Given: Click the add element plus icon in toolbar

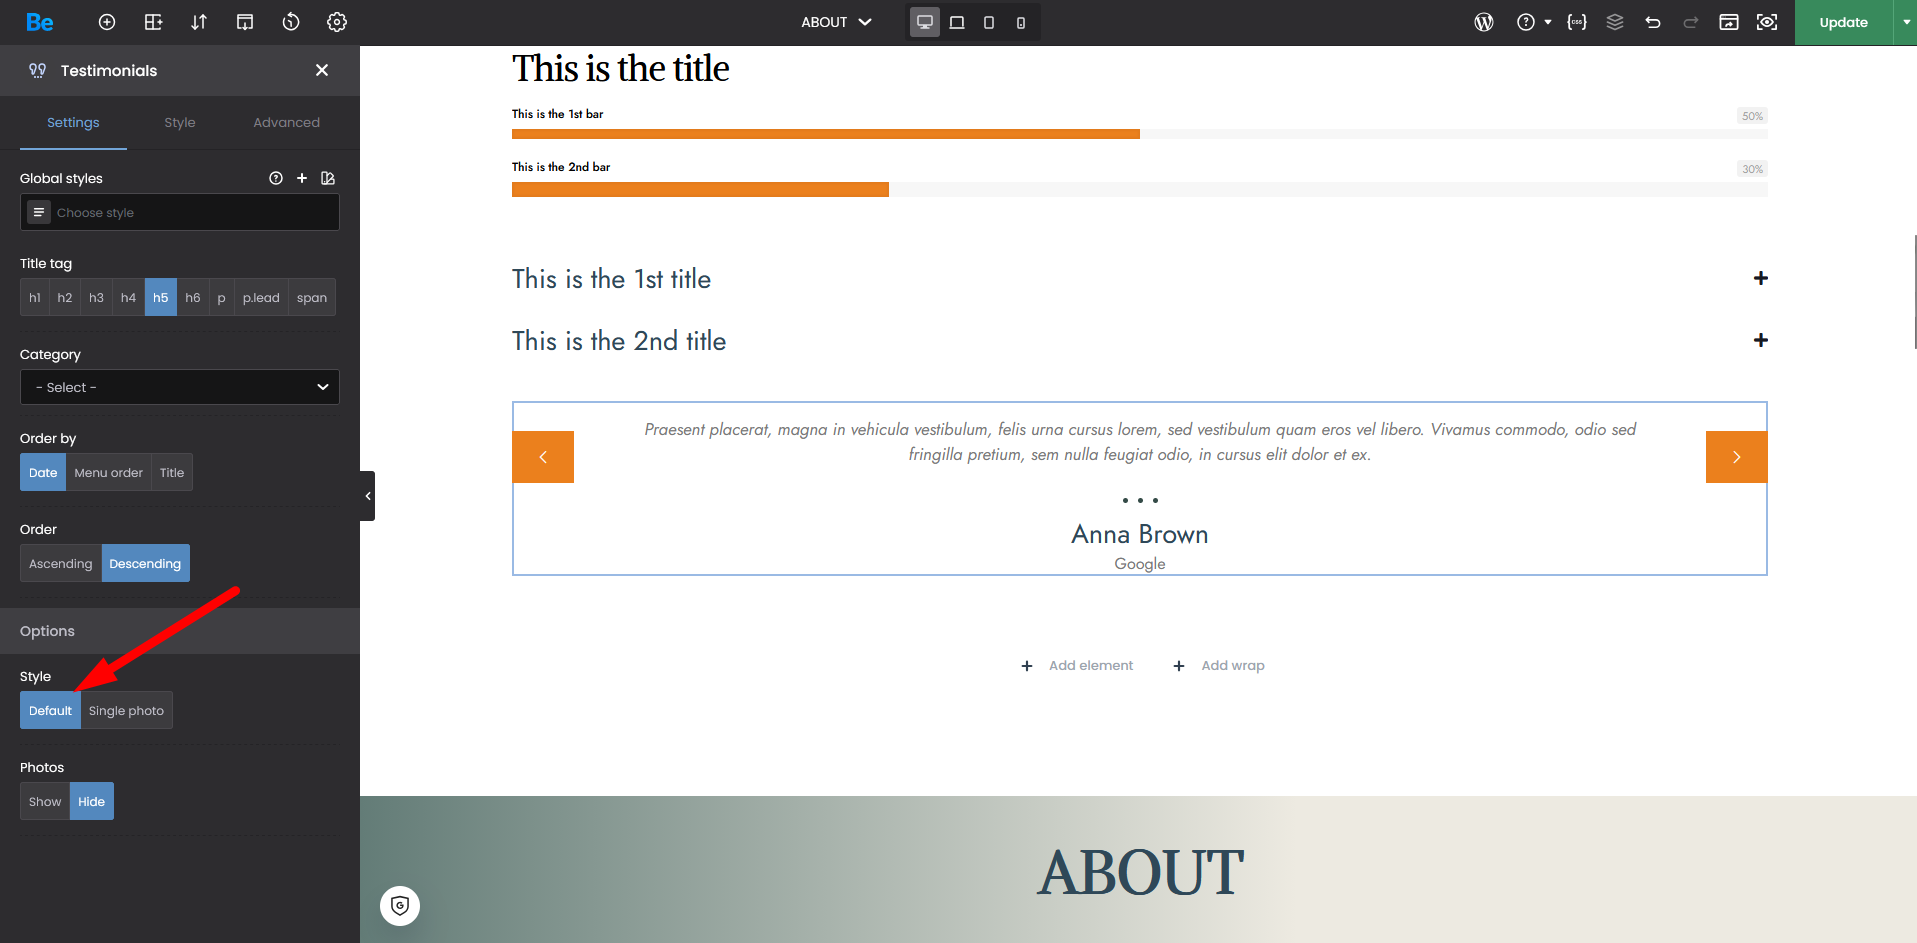Looking at the screenshot, I should click(107, 22).
